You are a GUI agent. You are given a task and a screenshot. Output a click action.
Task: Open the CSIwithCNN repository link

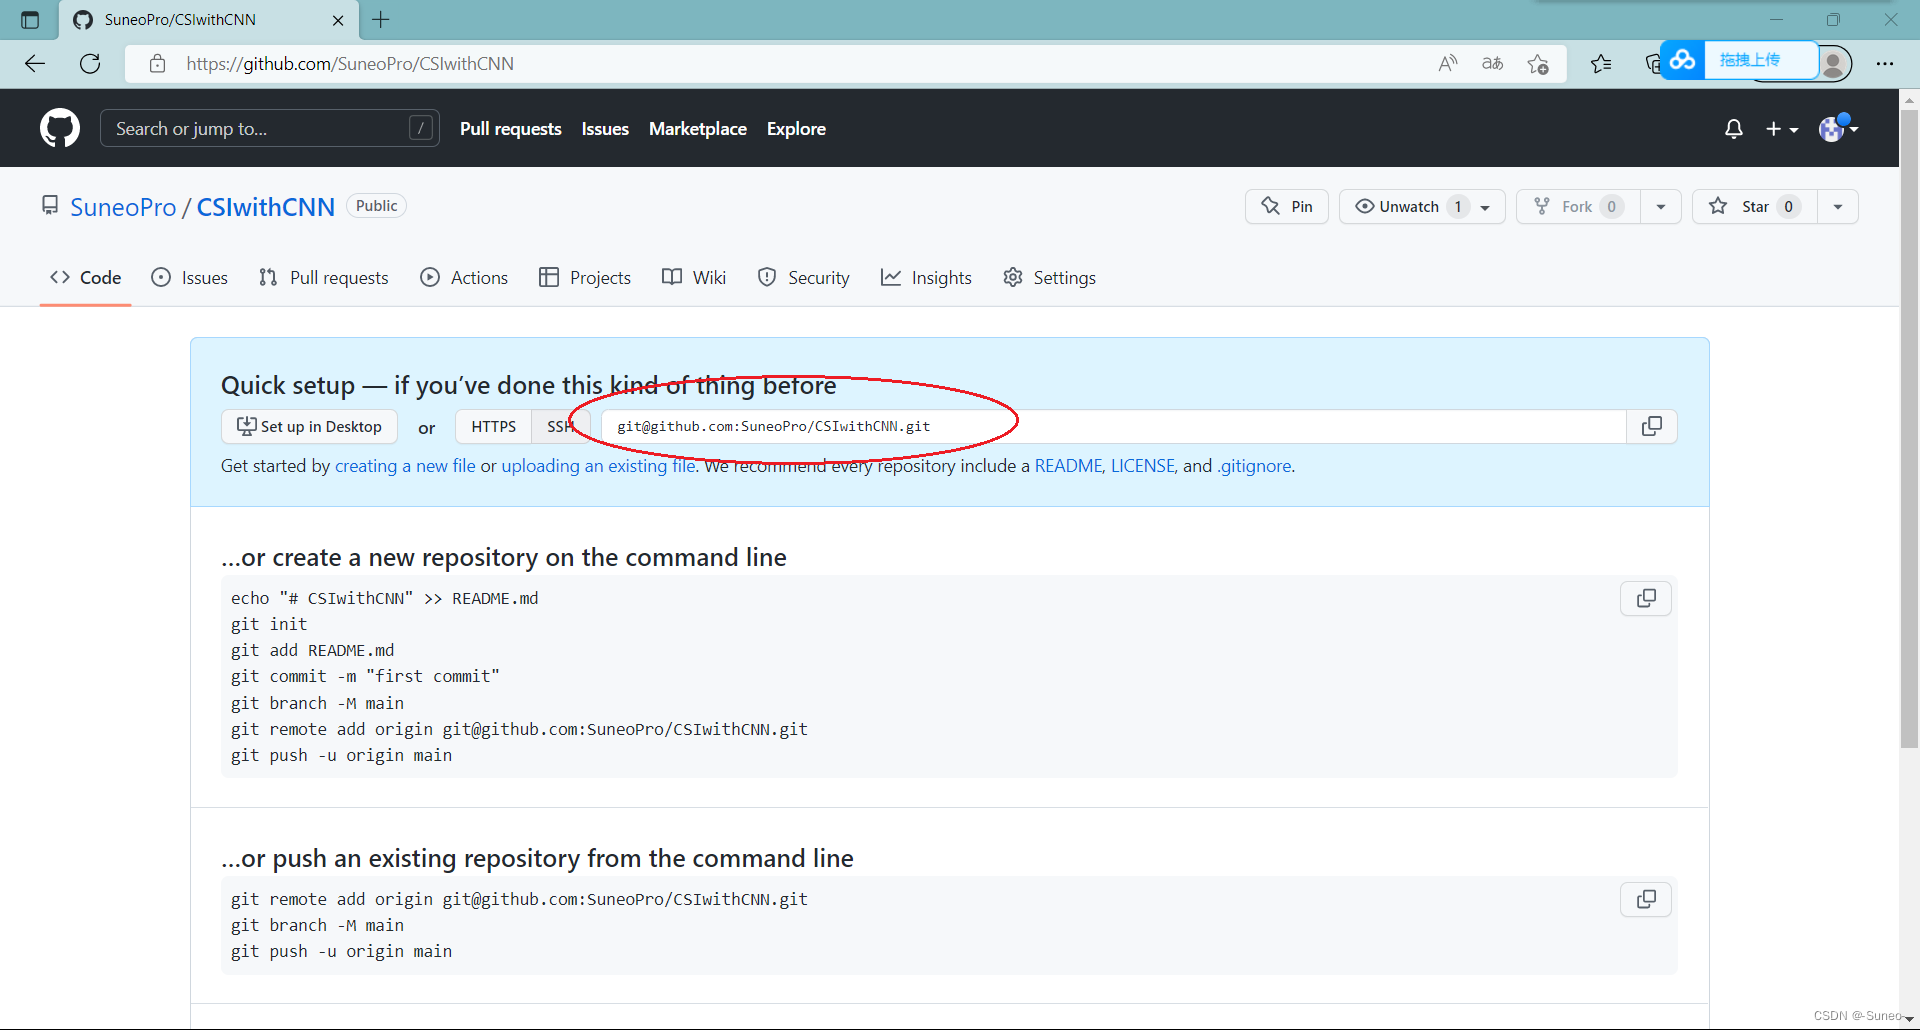[266, 207]
